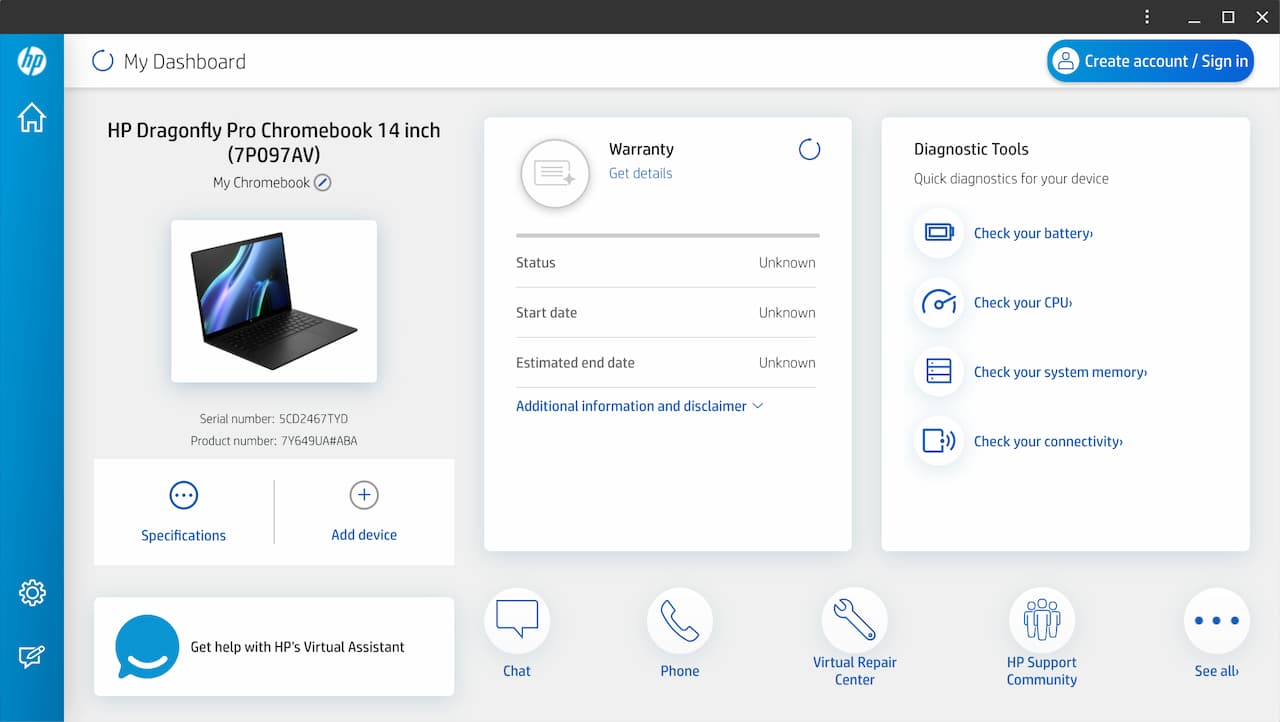Click My Dashboard refresh spinner icon
1280x722 pixels.
(x=102, y=61)
